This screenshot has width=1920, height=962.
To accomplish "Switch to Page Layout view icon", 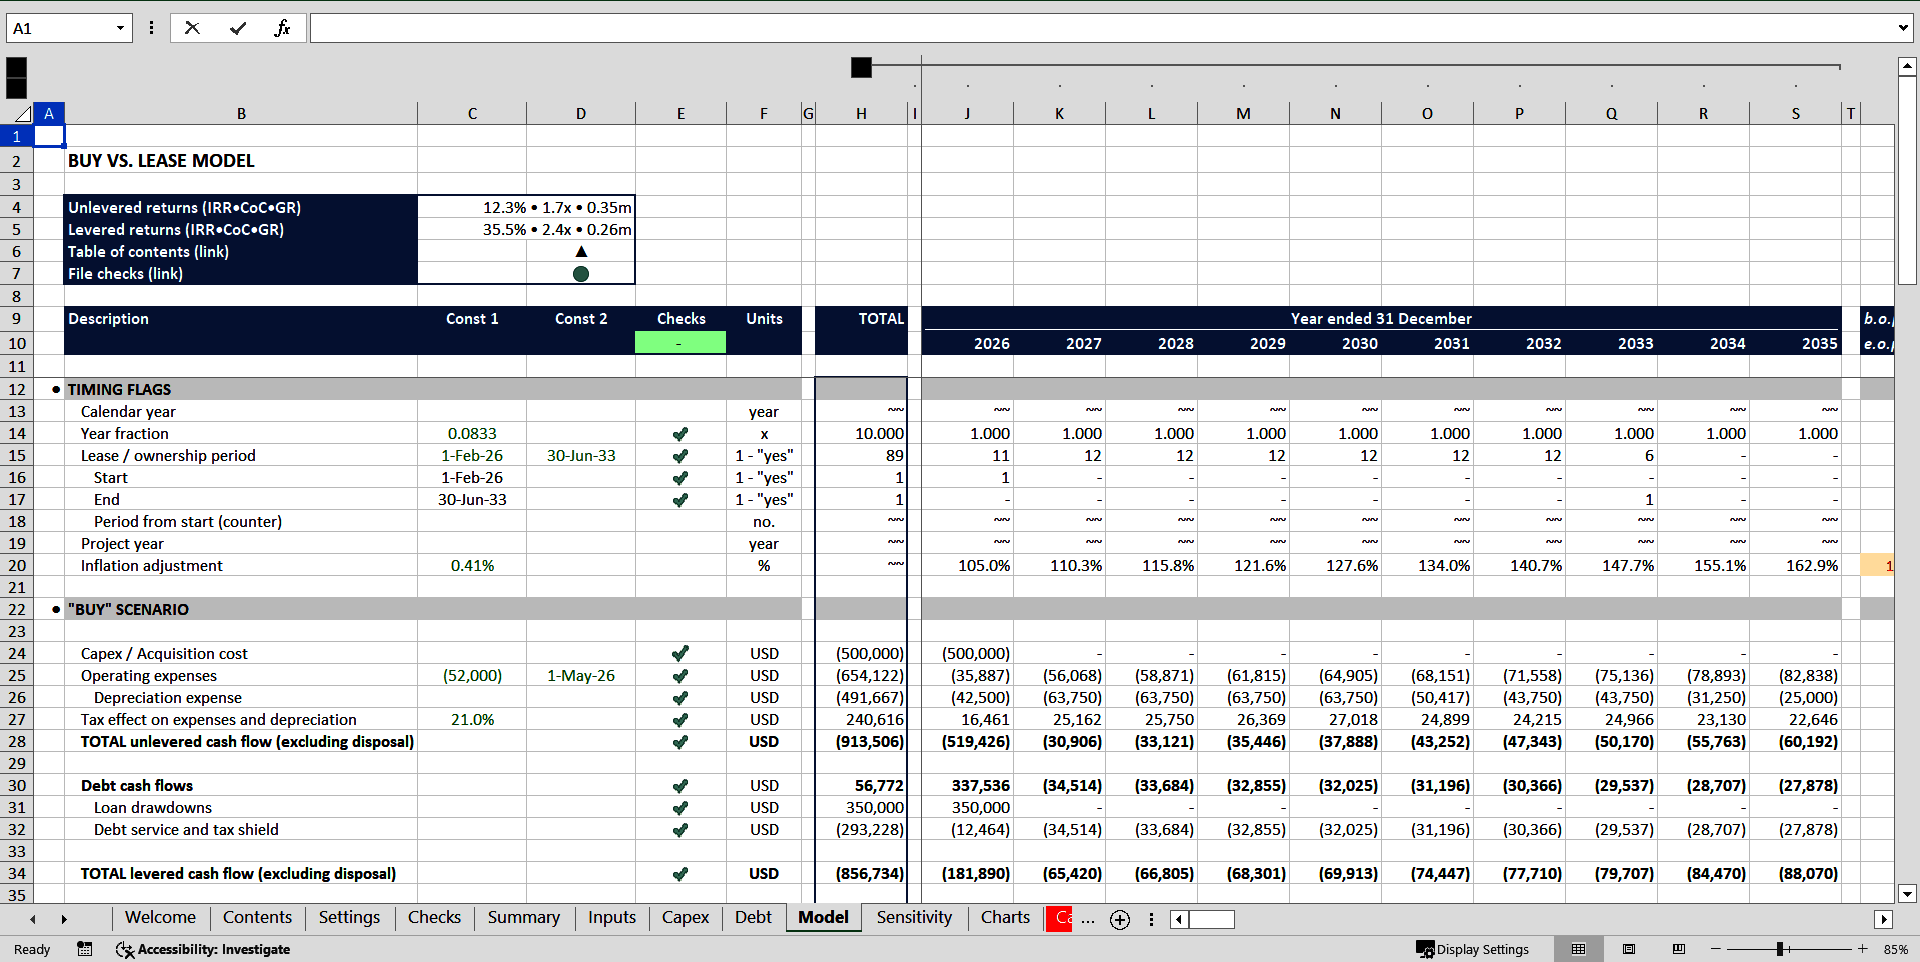I will coord(1629,949).
